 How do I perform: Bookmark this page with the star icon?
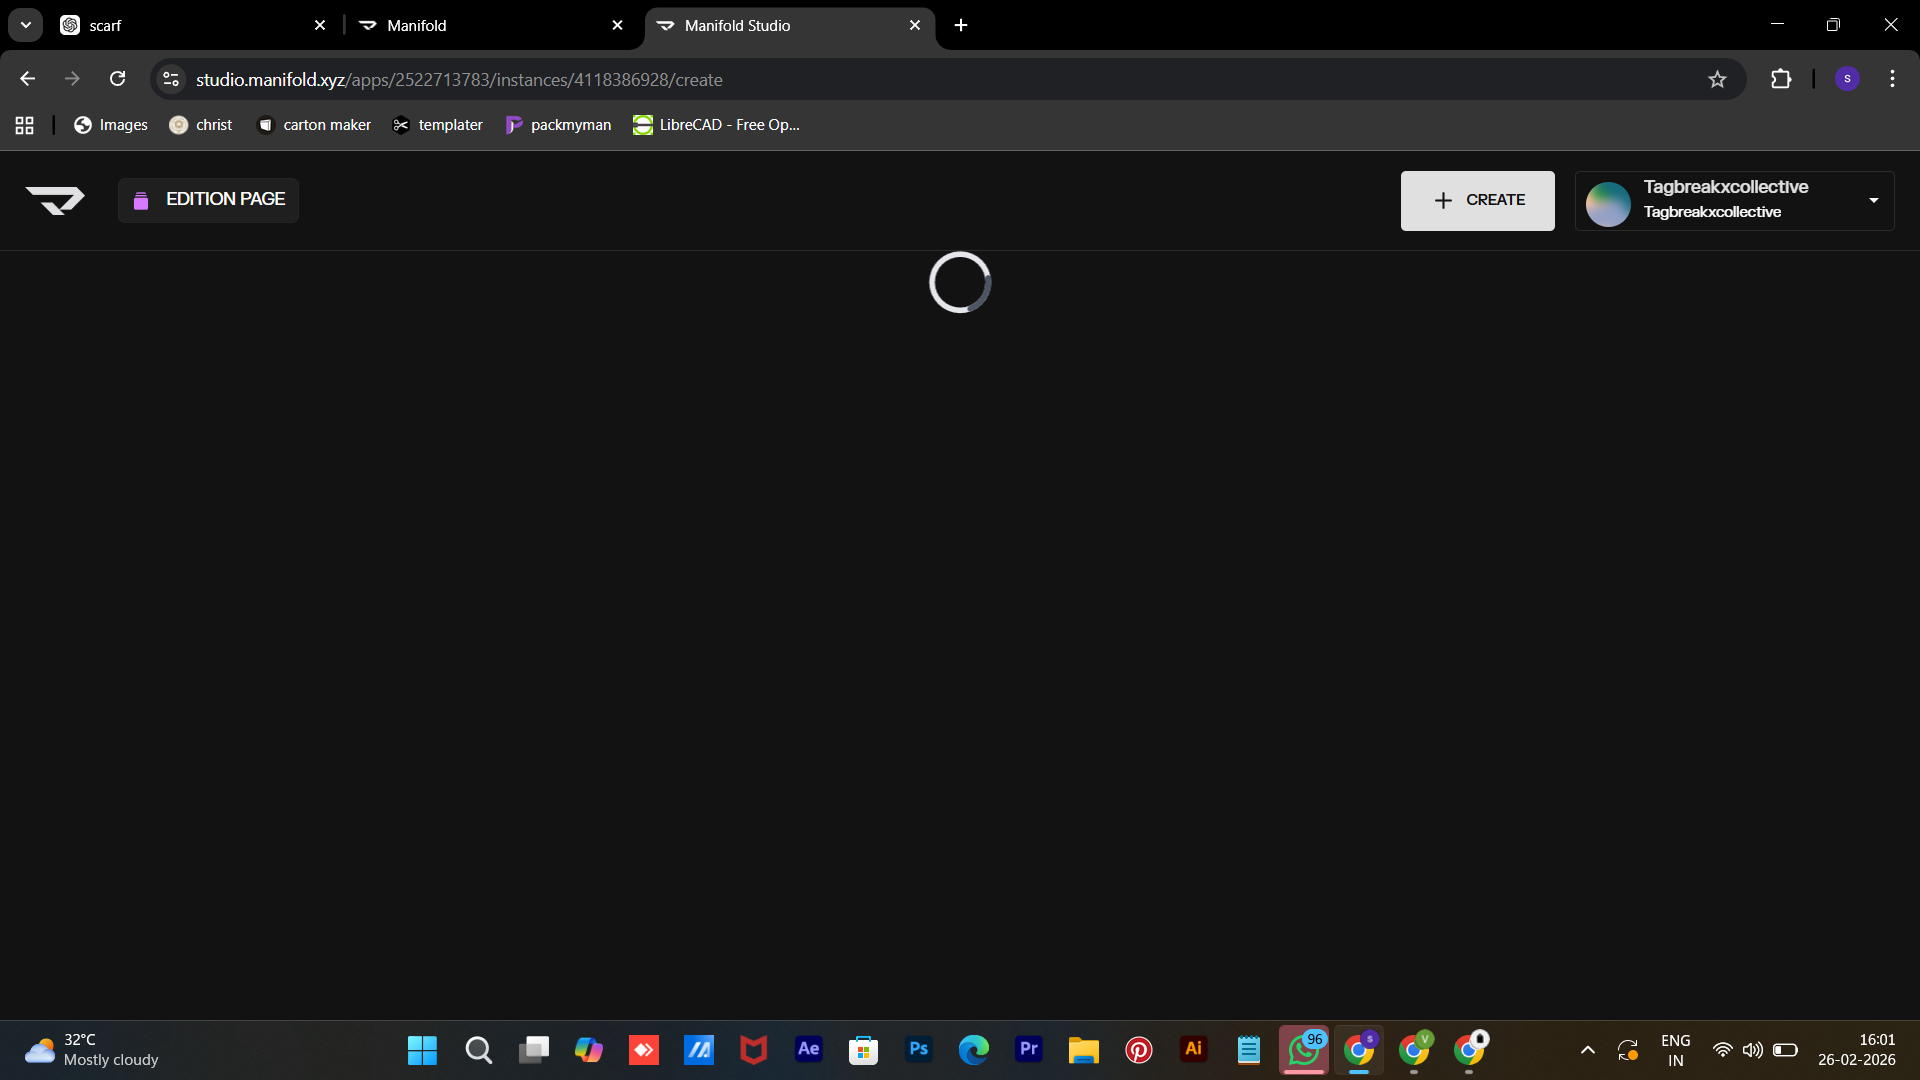pyautogui.click(x=1717, y=80)
